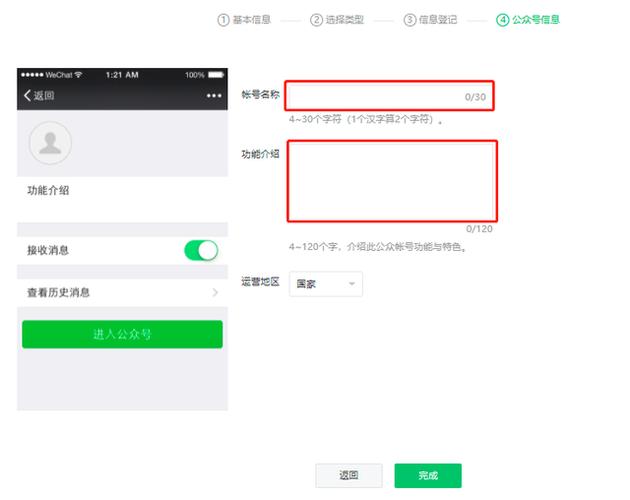The image size is (630, 500).
Task: Click the 帐号名称 input field
Action: (x=389, y=96)
